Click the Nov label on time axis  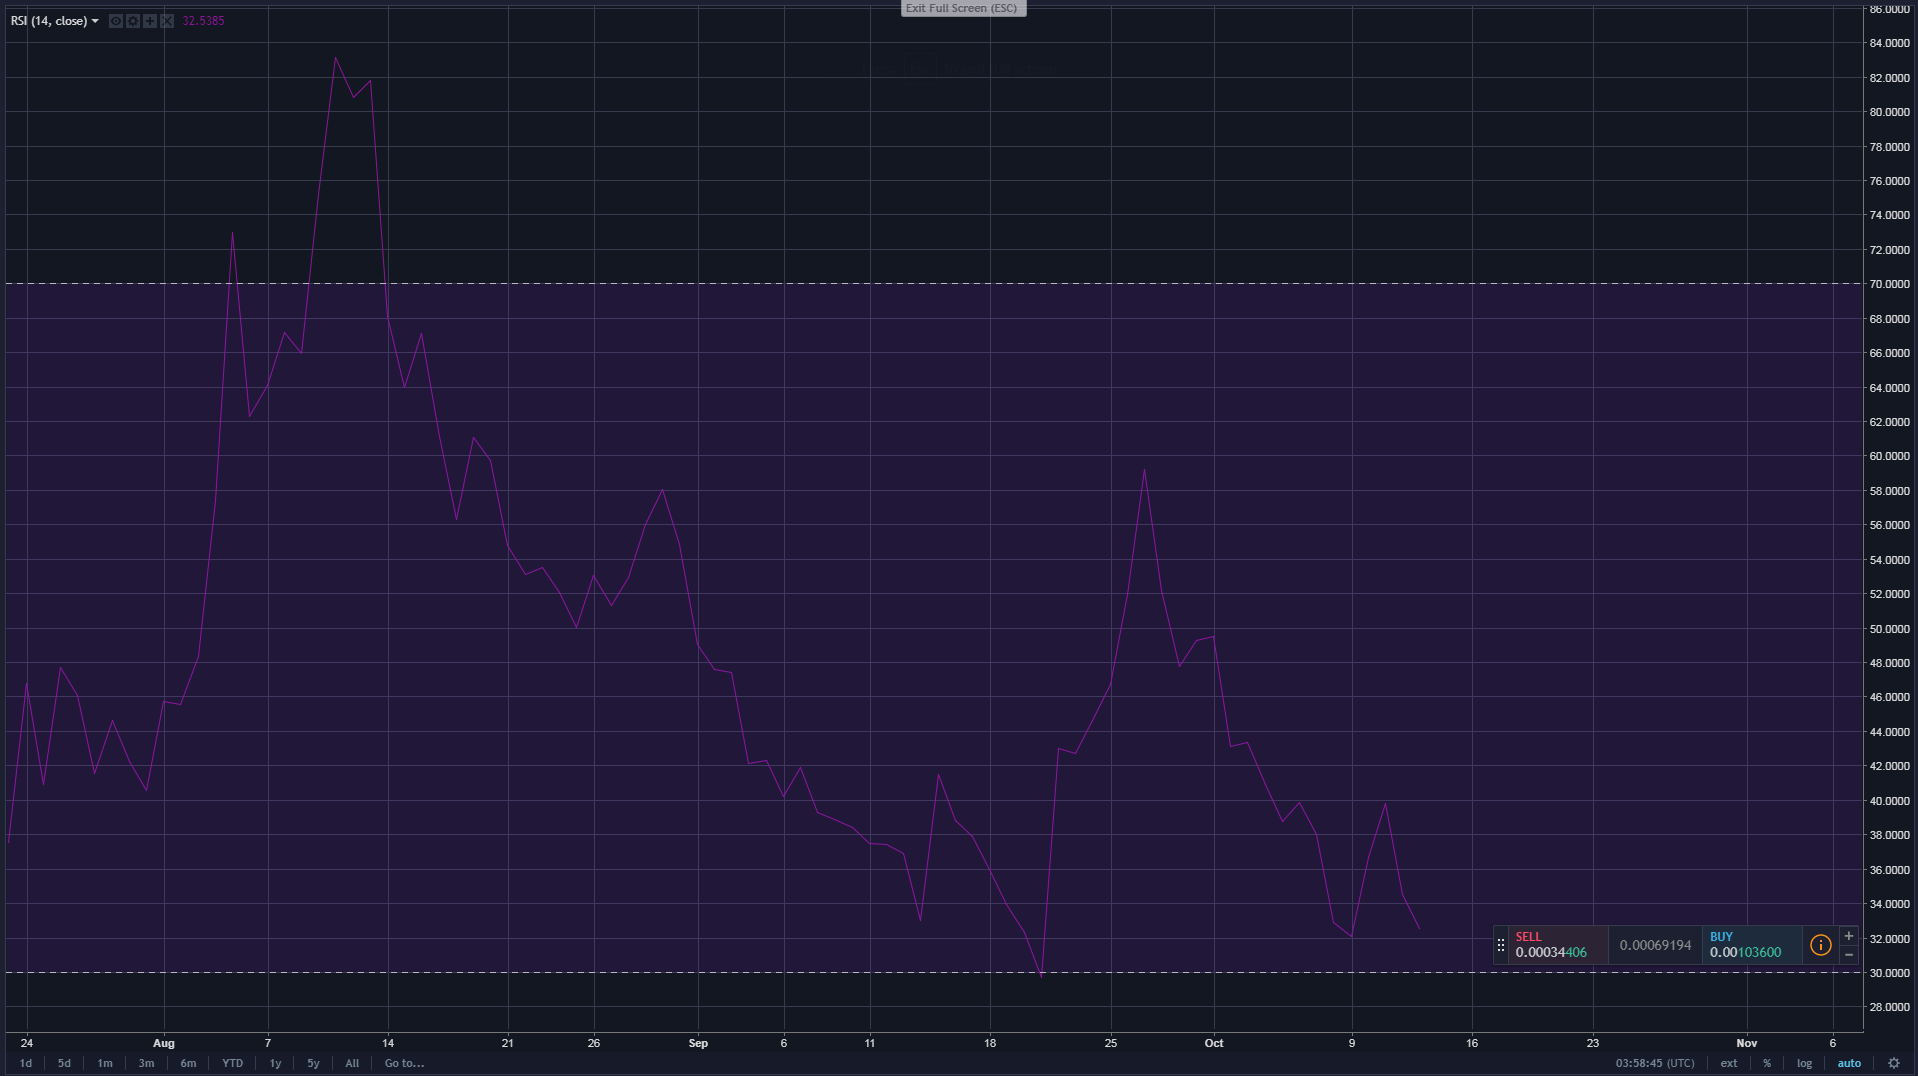pyautogui.click(x=1747, y=1043)
